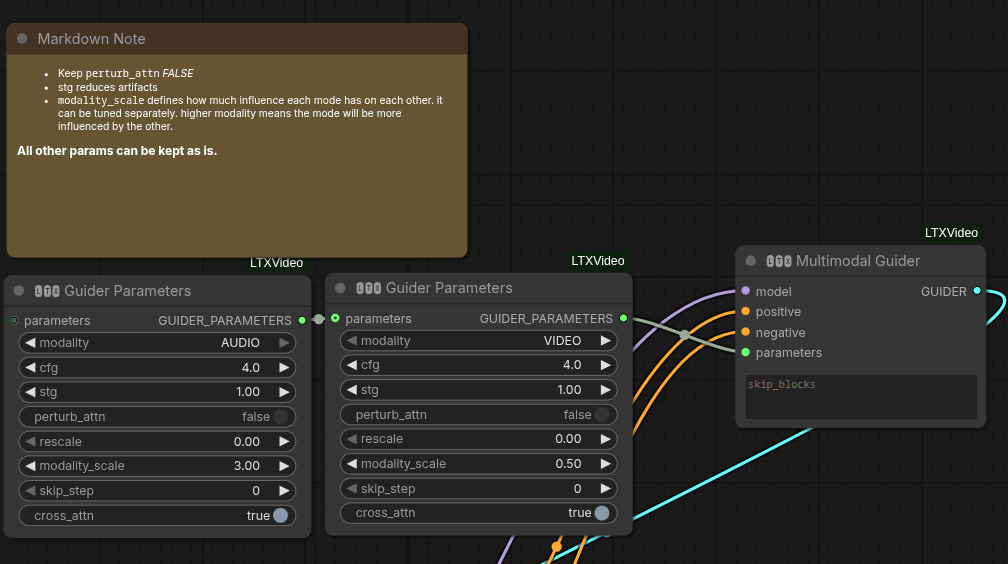
Task: Increase rescale on the AUDIO Guider node
Action: [x=284, y=442]
